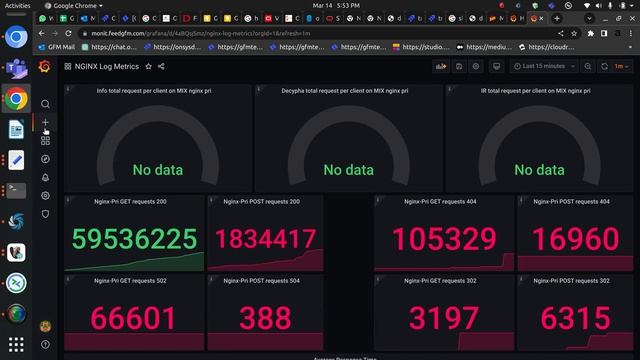Image resolution: width=640 pixels, height=360 pixels.
Task: Open Explore compass icon in sidebar
Action: click(45, 159)
